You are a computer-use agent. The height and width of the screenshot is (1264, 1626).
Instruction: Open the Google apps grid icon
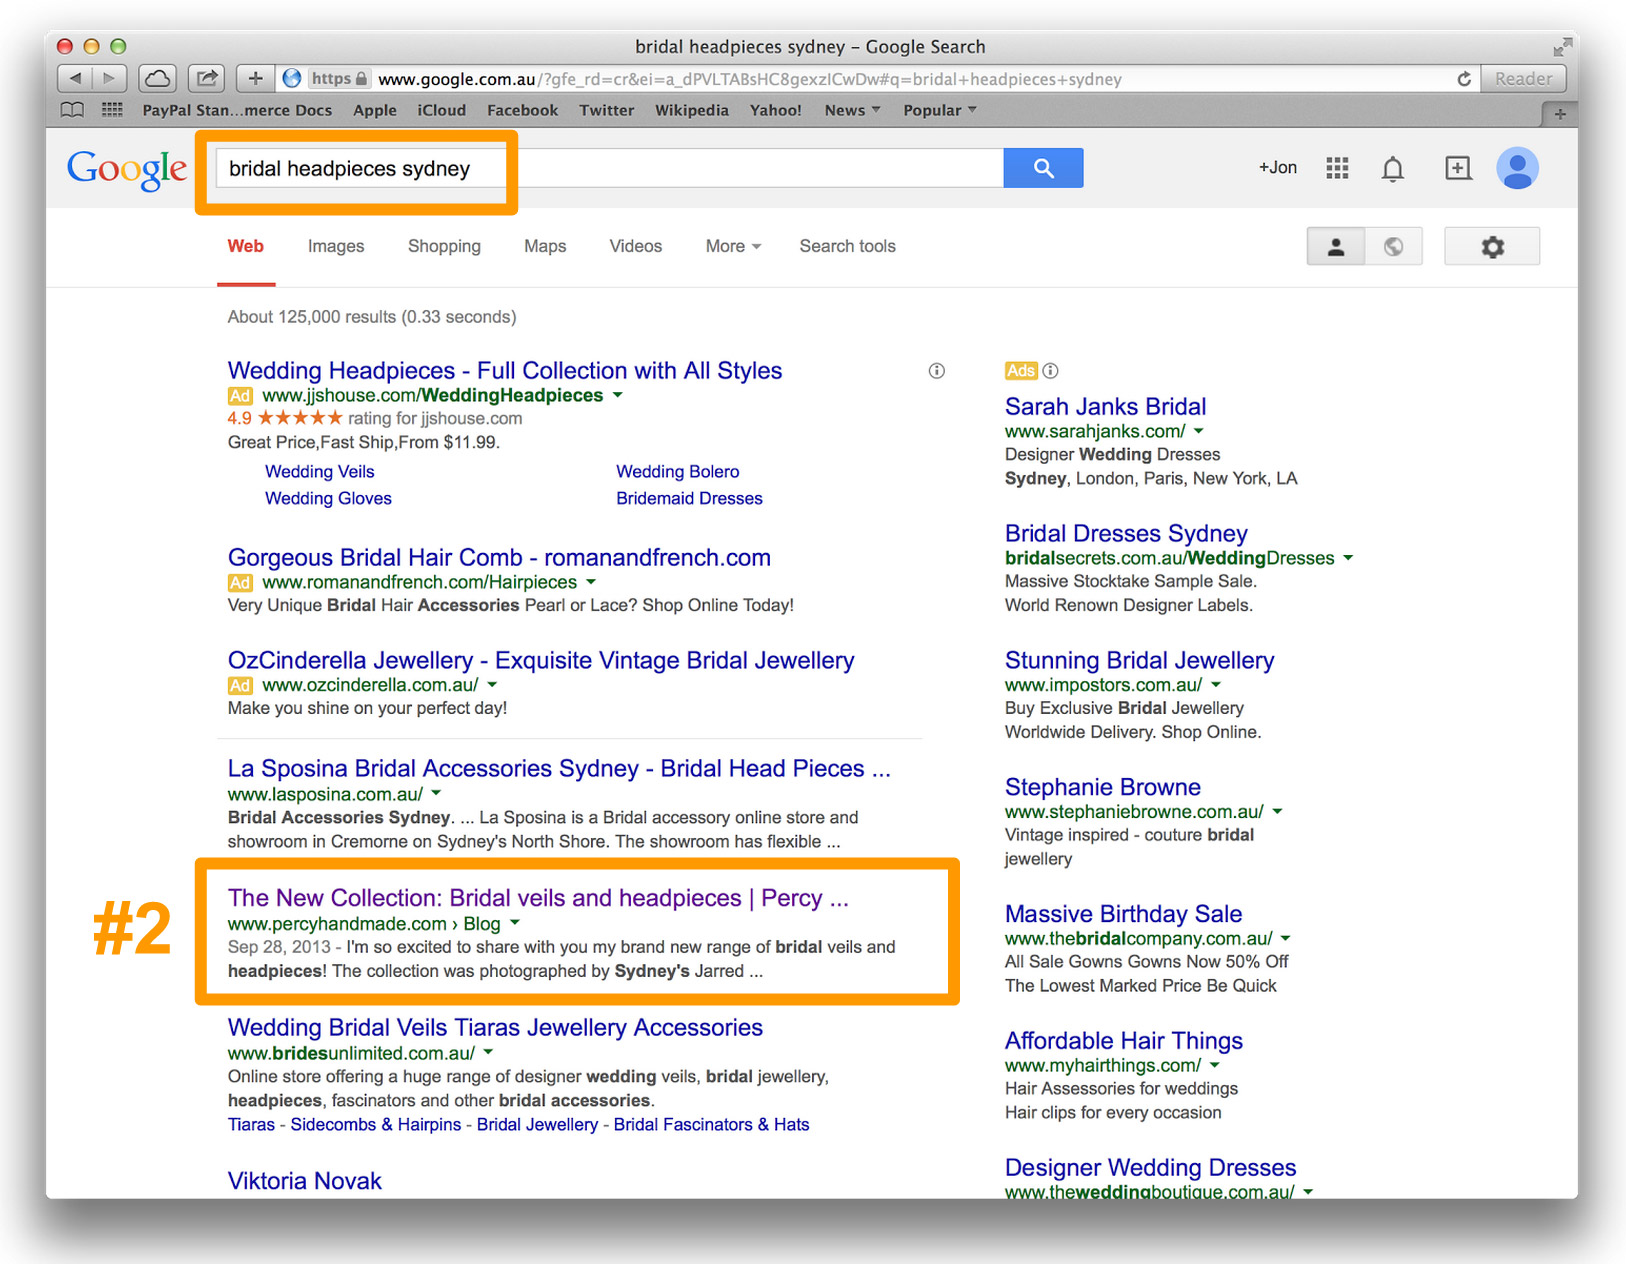pos(1337,168)
